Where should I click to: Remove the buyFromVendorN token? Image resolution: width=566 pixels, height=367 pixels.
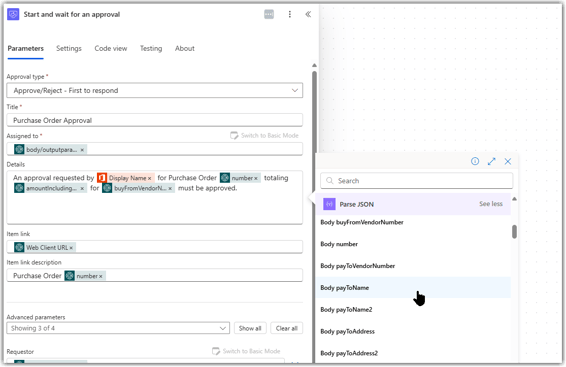coord(170,188)
